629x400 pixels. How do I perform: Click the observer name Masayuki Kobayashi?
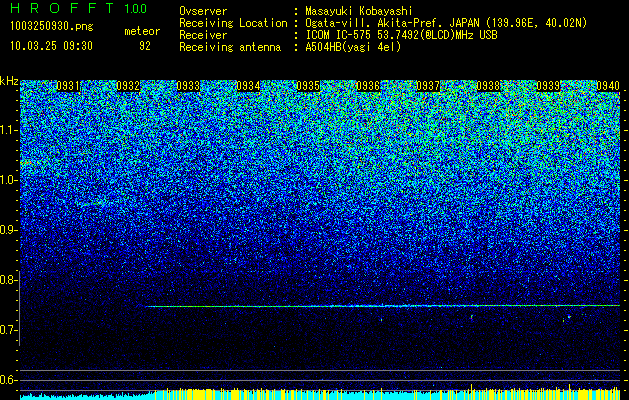coord(359,11)
